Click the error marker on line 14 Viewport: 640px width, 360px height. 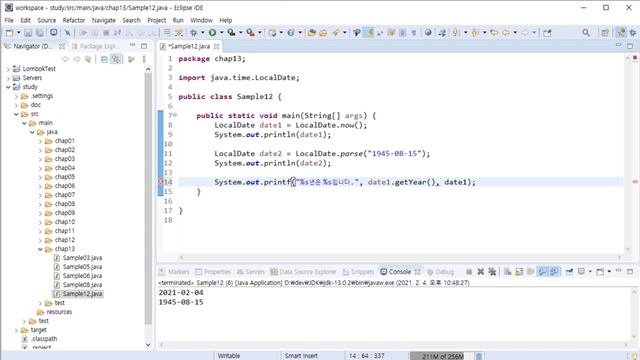(x=160, y=182)
